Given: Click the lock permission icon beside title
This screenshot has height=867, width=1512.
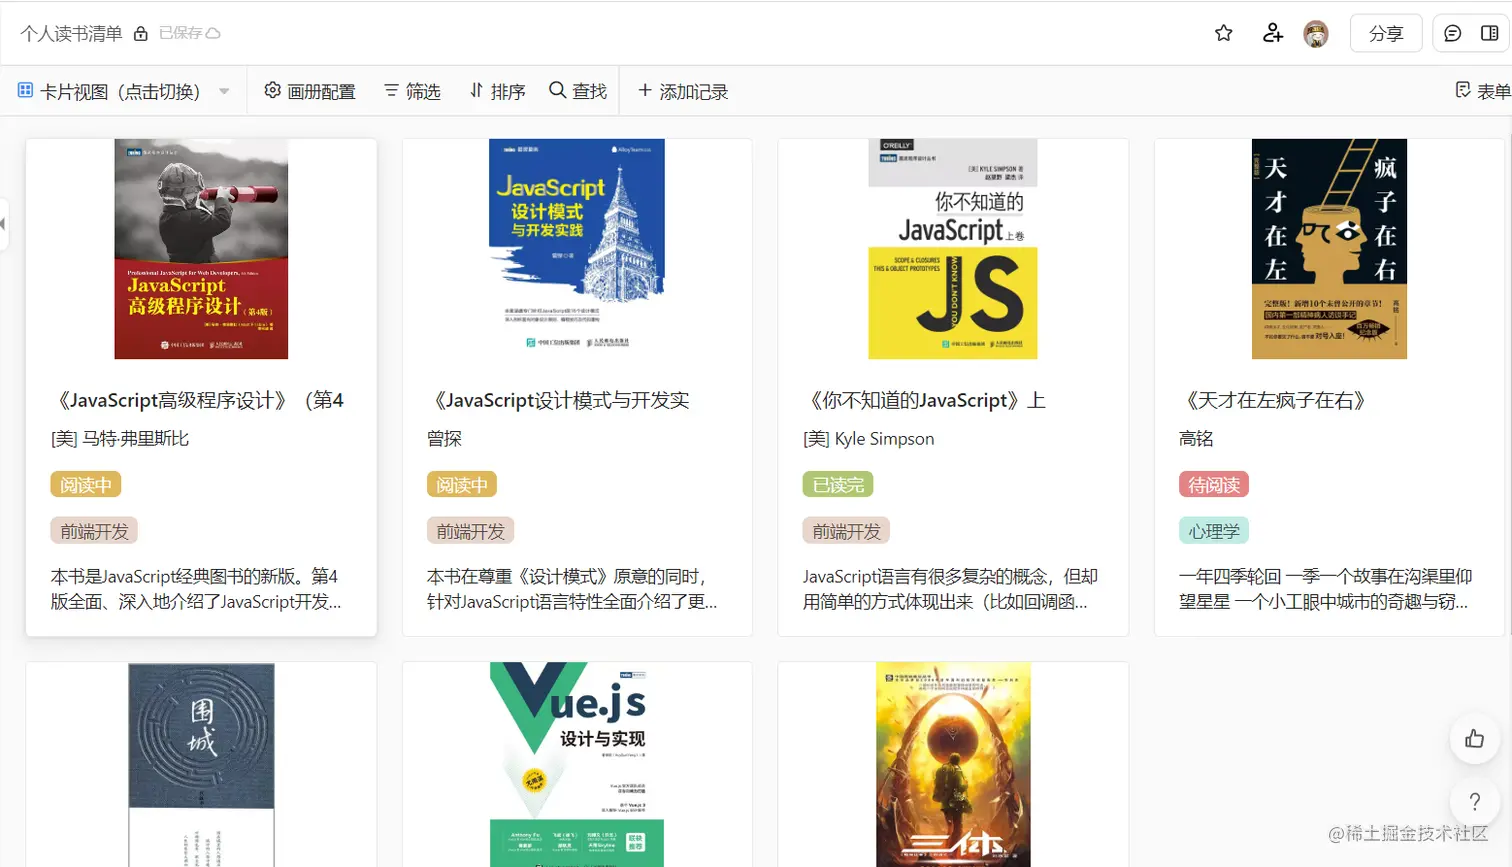Looking at the screenshot, I should 141,33.
